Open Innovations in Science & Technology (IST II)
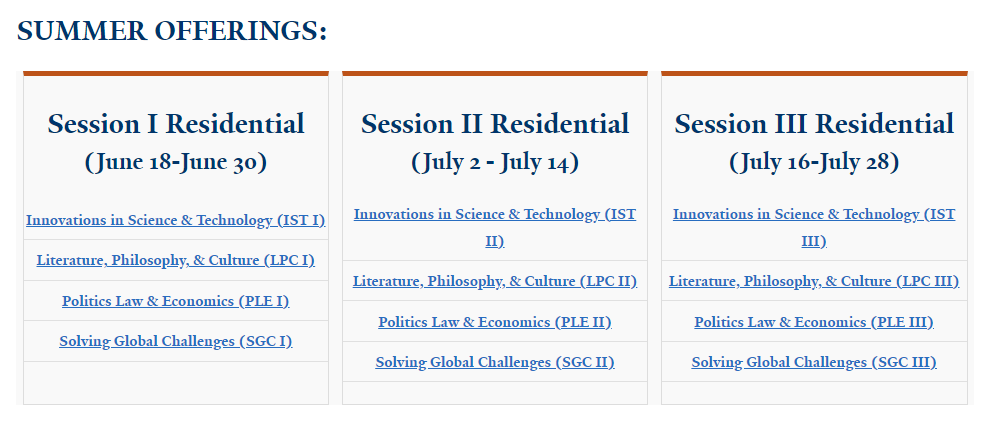Screen dimensions: 990x435 (494, 215)
